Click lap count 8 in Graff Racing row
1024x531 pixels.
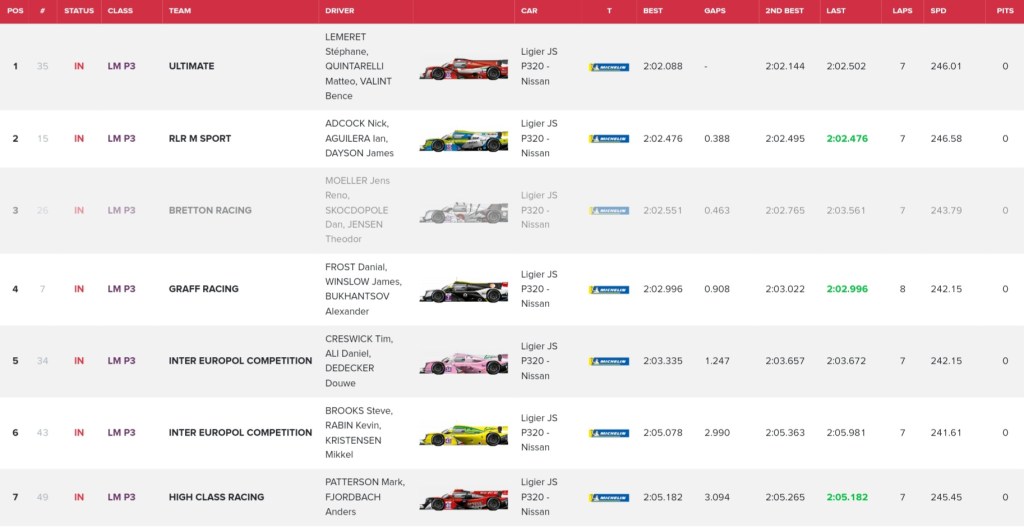(903, 289)
